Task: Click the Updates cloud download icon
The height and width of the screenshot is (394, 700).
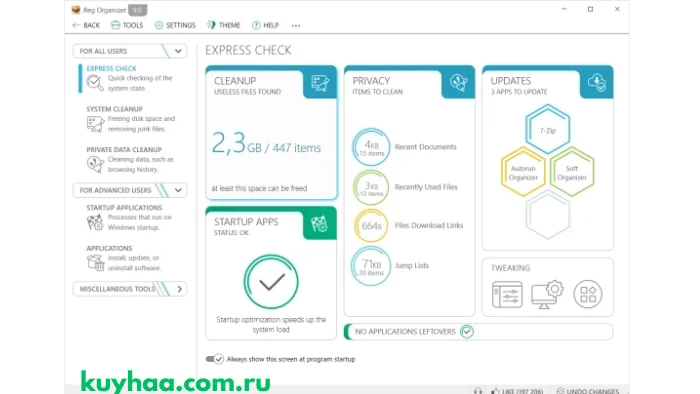Action: [597, 83]
